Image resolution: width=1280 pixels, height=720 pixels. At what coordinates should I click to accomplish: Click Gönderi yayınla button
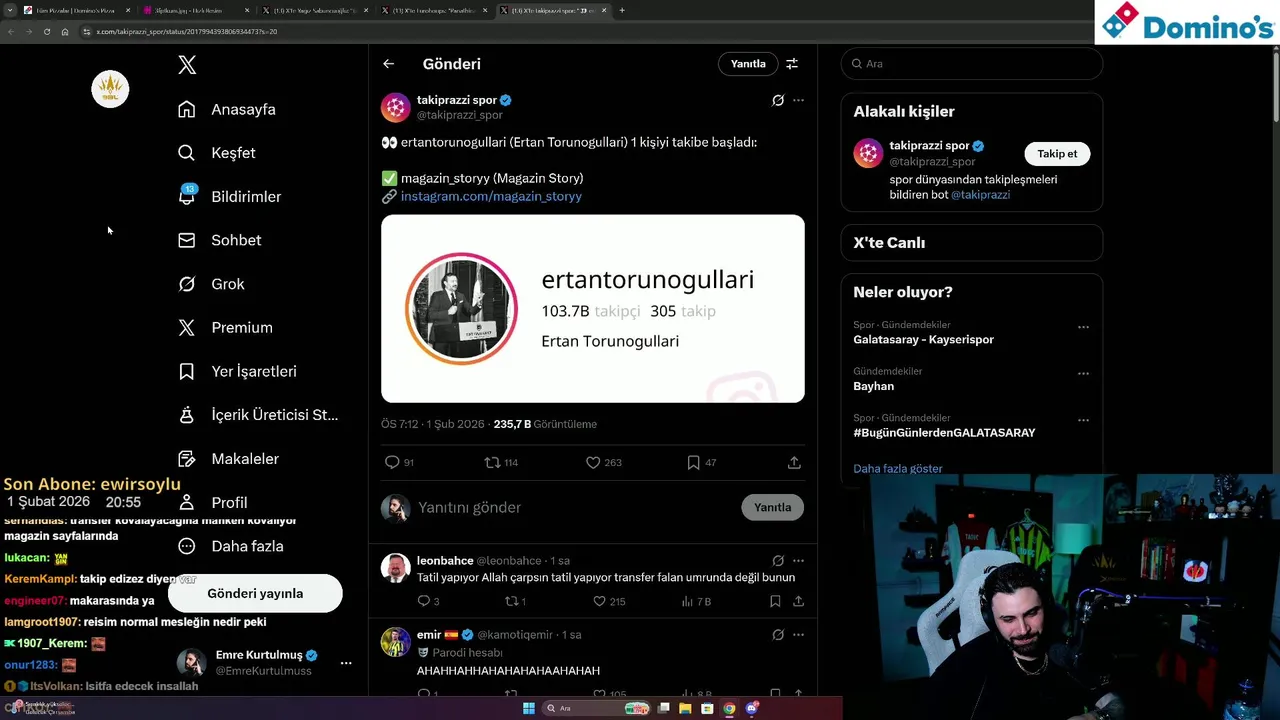pyautogui.click(x=255, y=593)
